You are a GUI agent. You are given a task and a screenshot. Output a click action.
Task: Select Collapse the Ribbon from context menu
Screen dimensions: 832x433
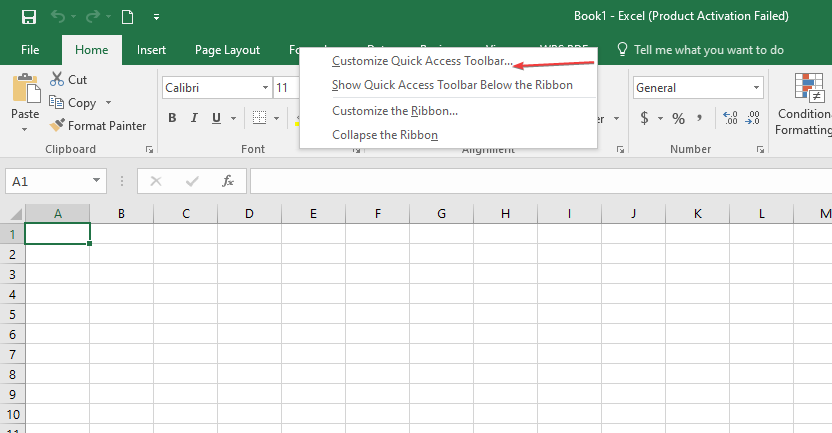pyautogui.click(x=385, y=135)
